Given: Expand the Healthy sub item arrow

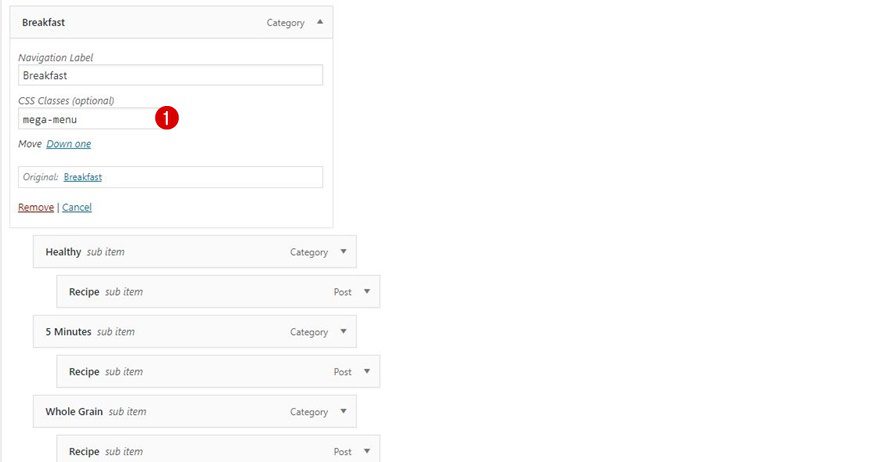Looking at the screenshot, I should pyautogui.click(x=343, y=251).
